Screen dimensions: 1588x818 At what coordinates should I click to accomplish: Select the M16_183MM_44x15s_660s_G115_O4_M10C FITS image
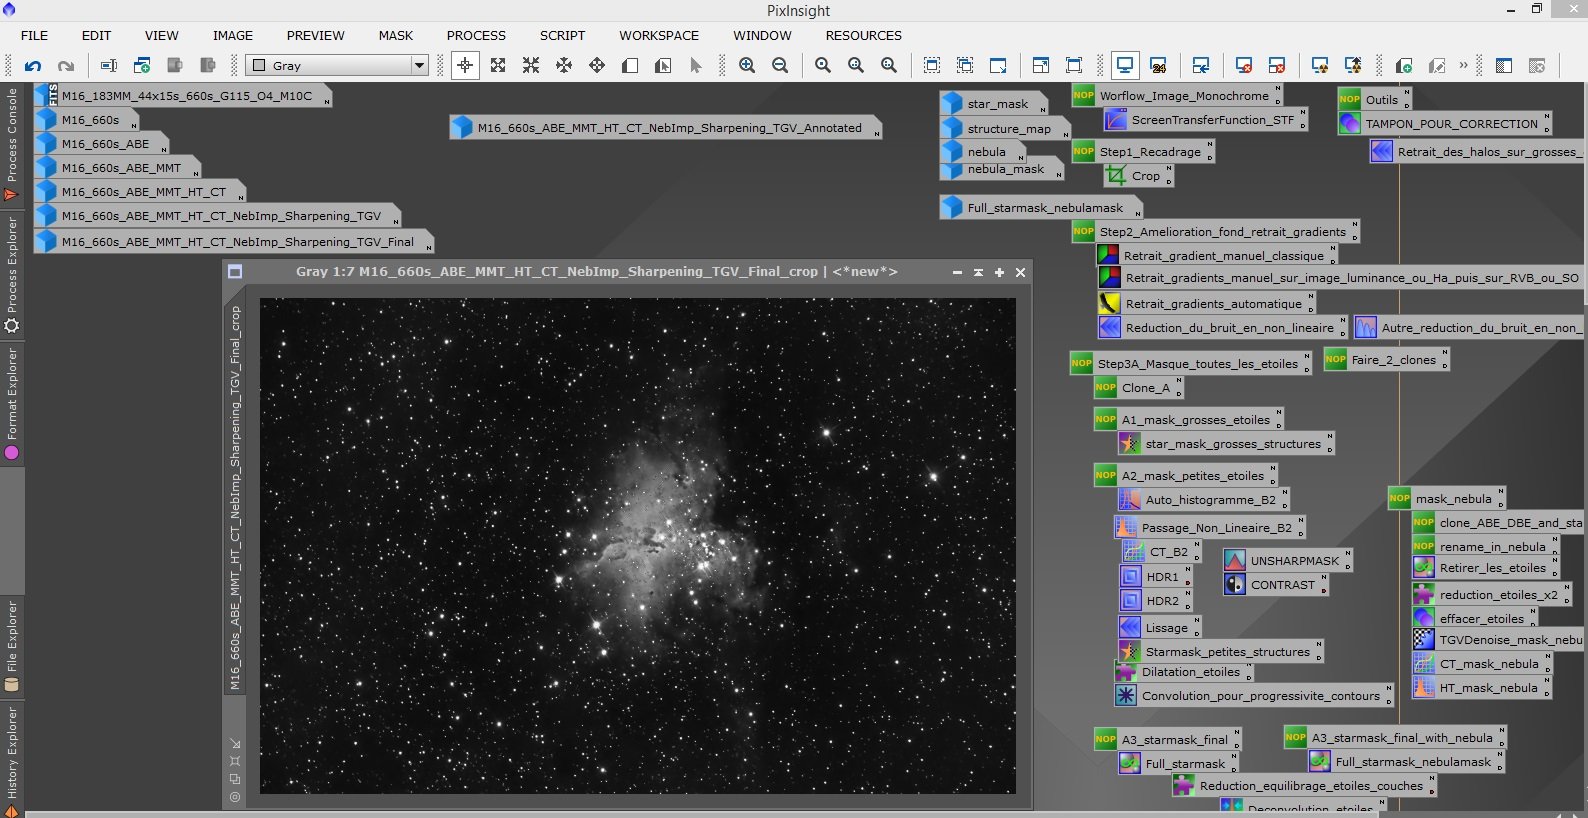(182, 96)
